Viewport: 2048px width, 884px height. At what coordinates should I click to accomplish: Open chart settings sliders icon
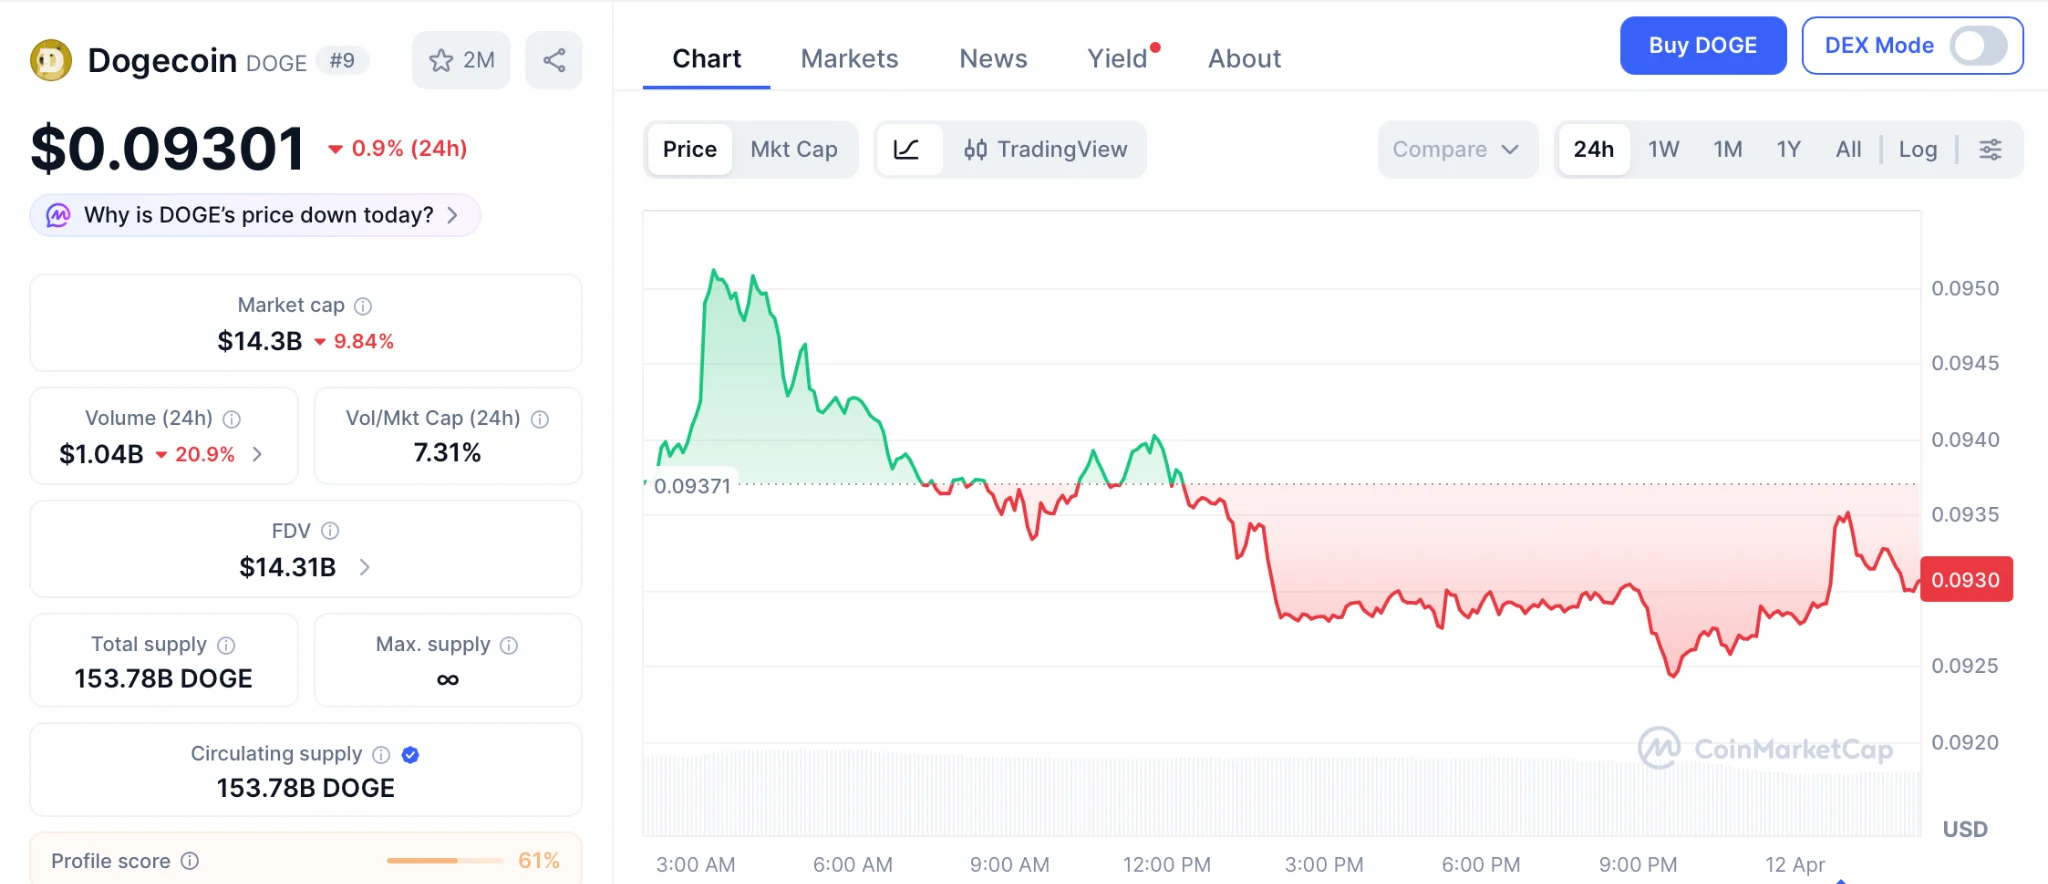coord(1990,148)
